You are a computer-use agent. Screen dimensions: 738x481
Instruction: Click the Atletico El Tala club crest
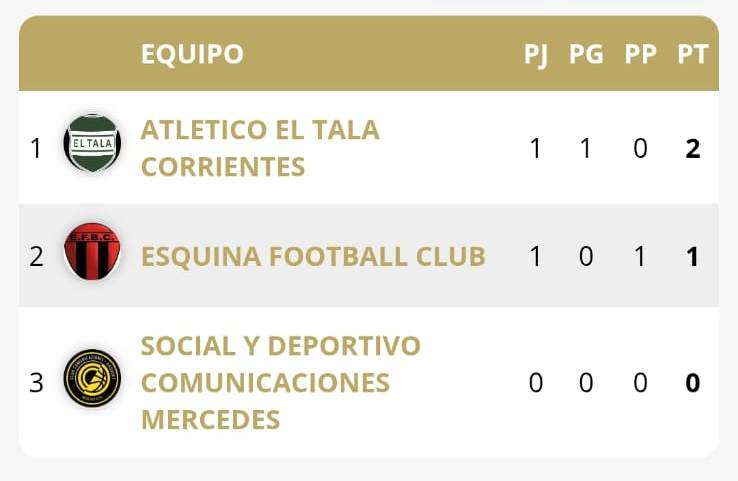92,143
